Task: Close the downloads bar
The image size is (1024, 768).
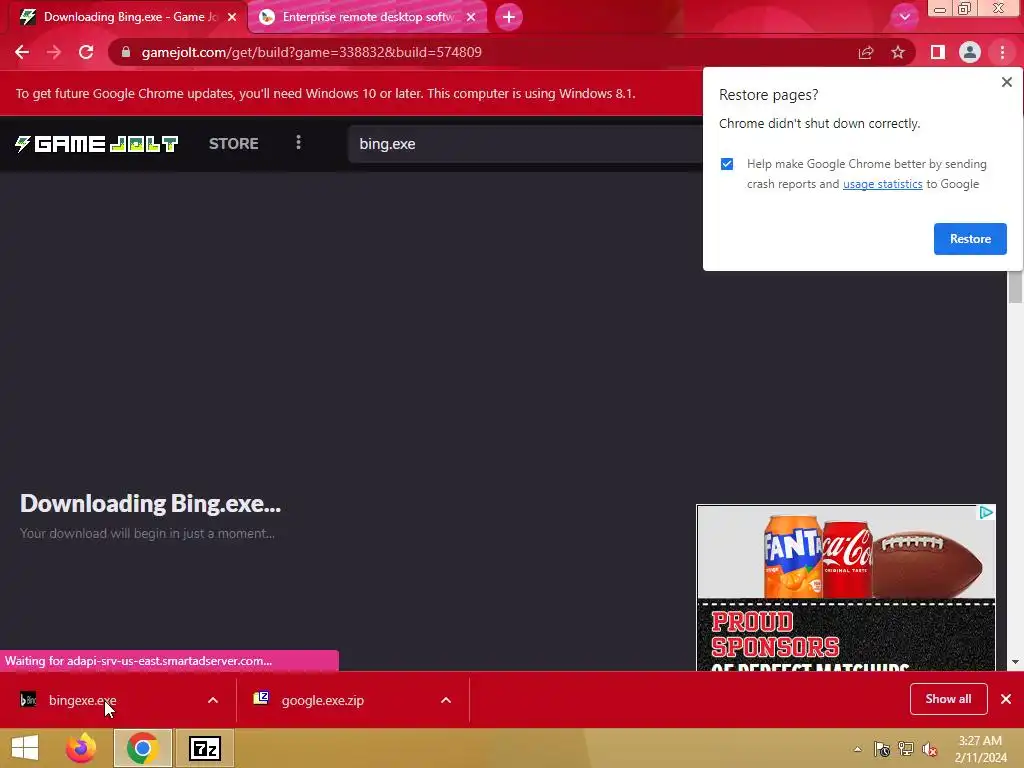Action: (x=1006, y=699)
